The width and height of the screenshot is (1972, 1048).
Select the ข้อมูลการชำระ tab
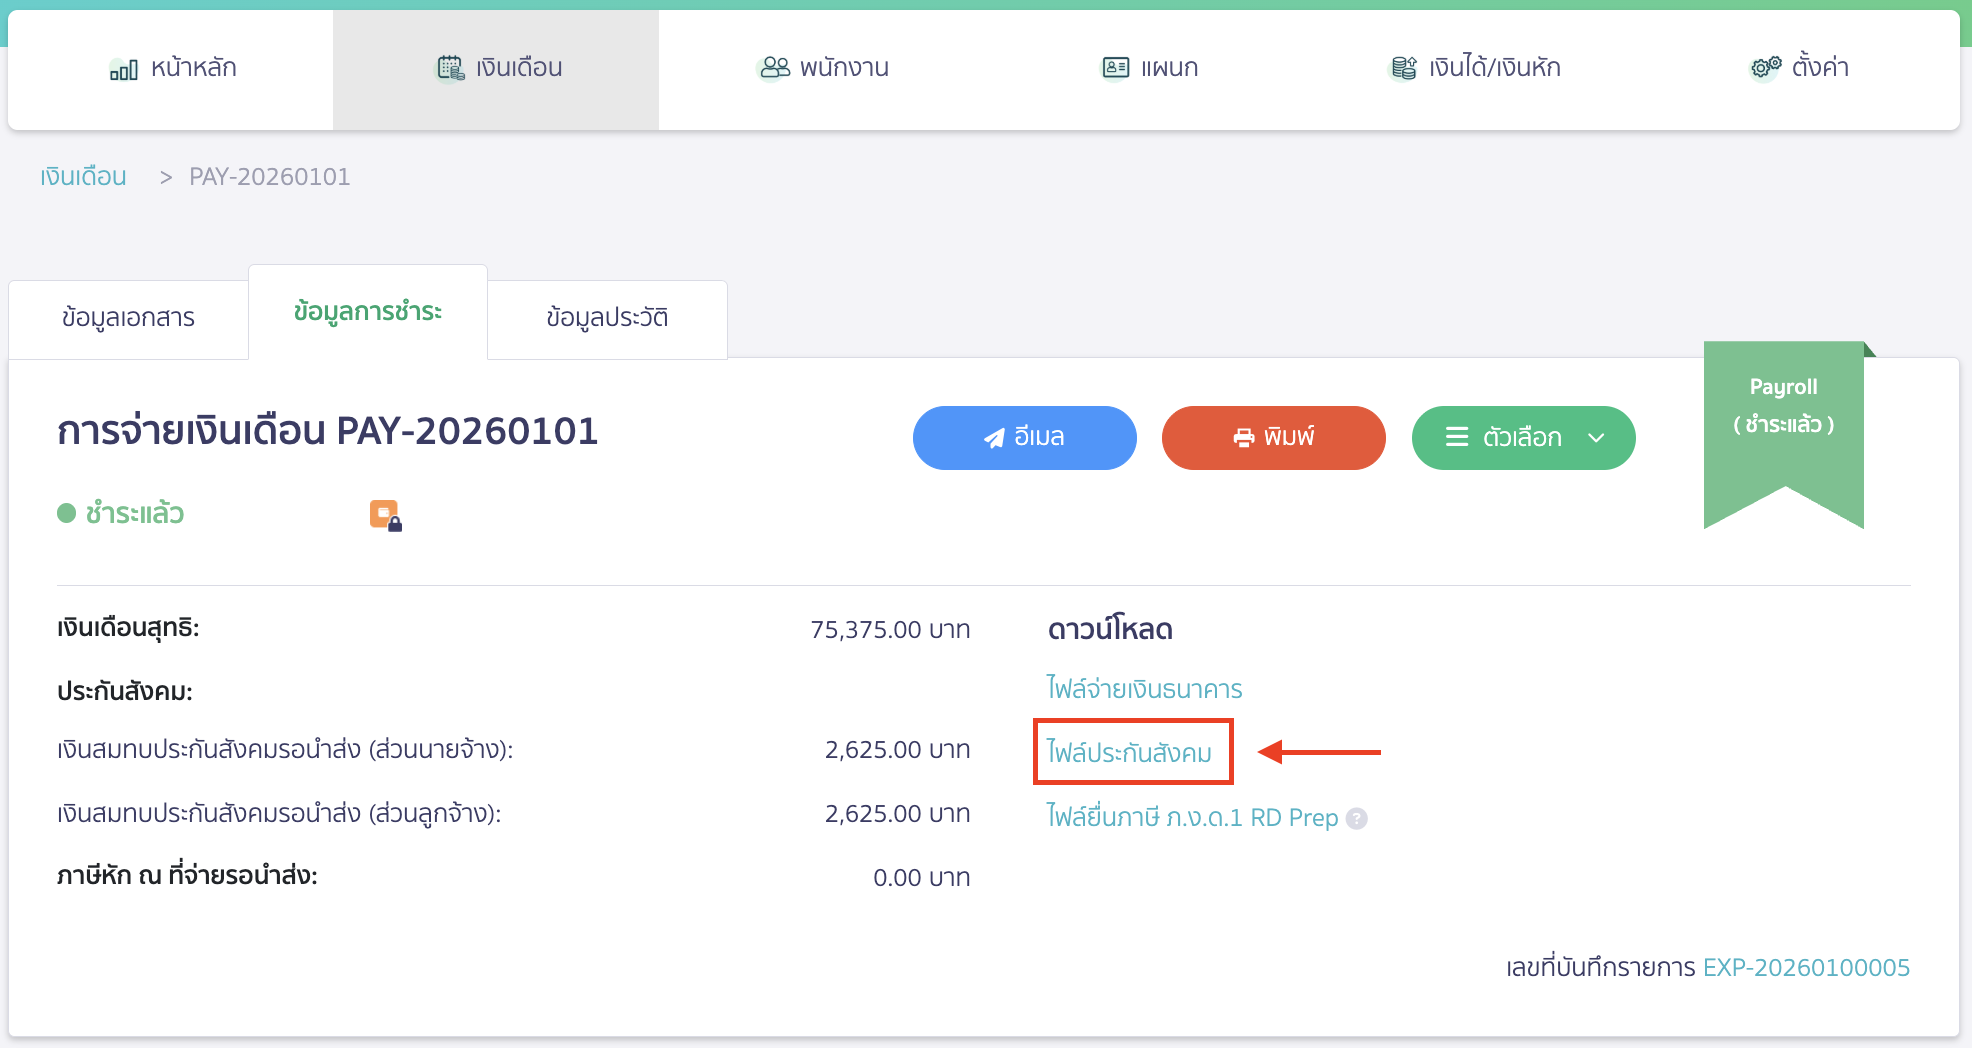pos(367,312)
